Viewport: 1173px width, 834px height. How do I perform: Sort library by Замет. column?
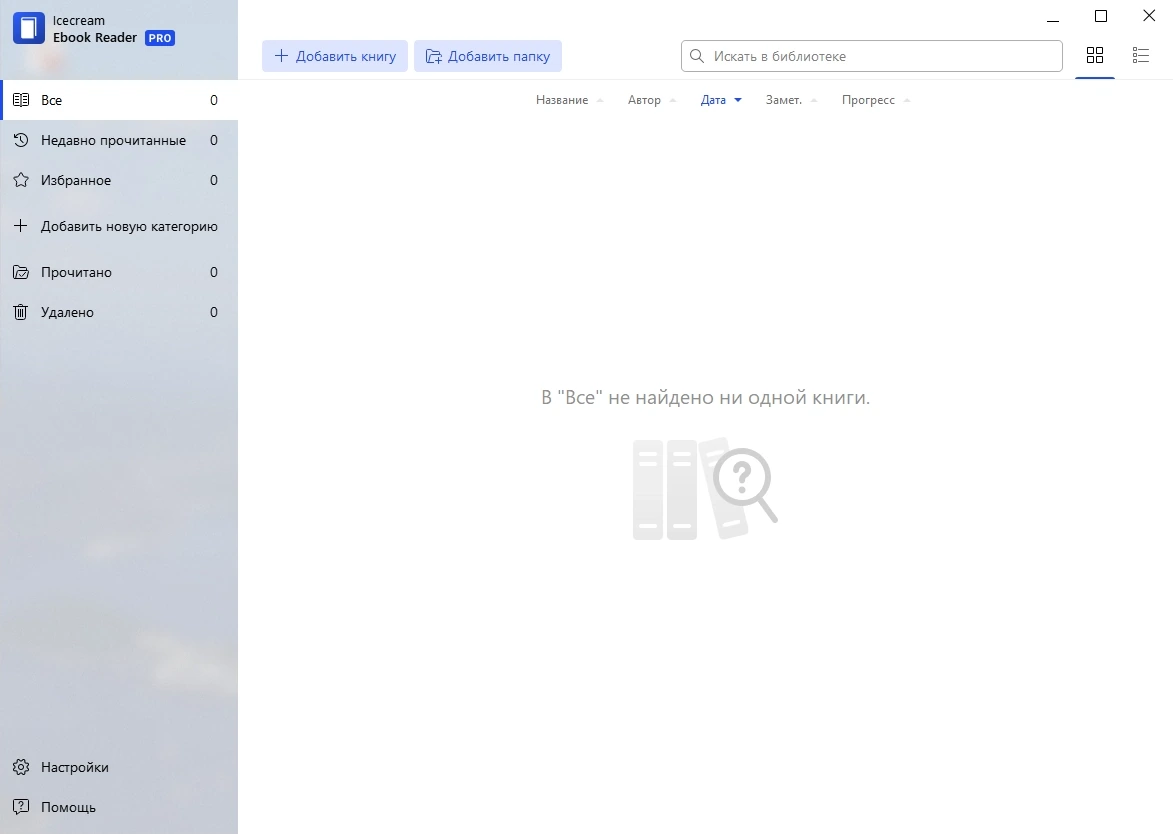point(783,100)
